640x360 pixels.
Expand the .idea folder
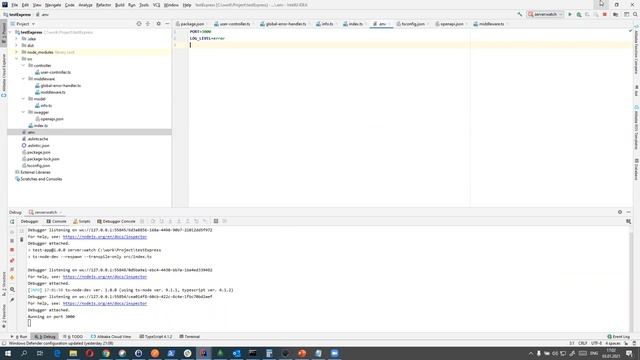[17, 39]
